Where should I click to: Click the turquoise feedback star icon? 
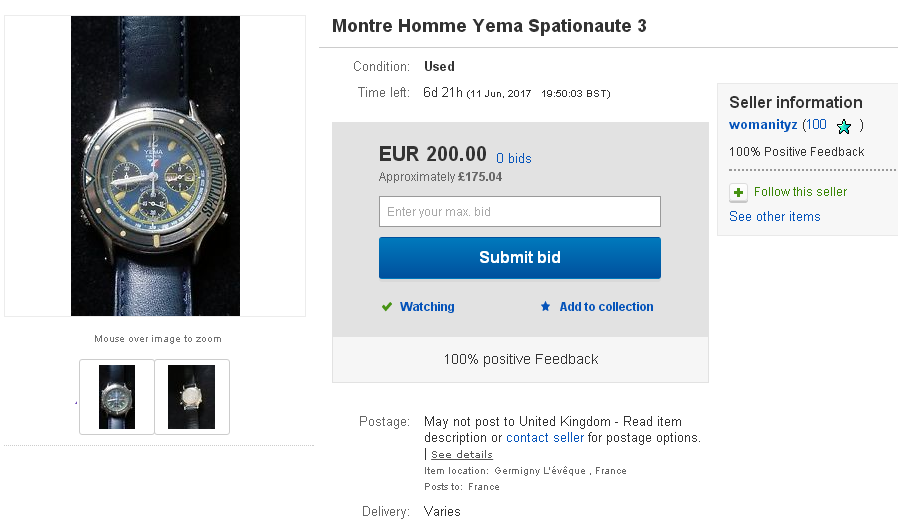point(844,127)
